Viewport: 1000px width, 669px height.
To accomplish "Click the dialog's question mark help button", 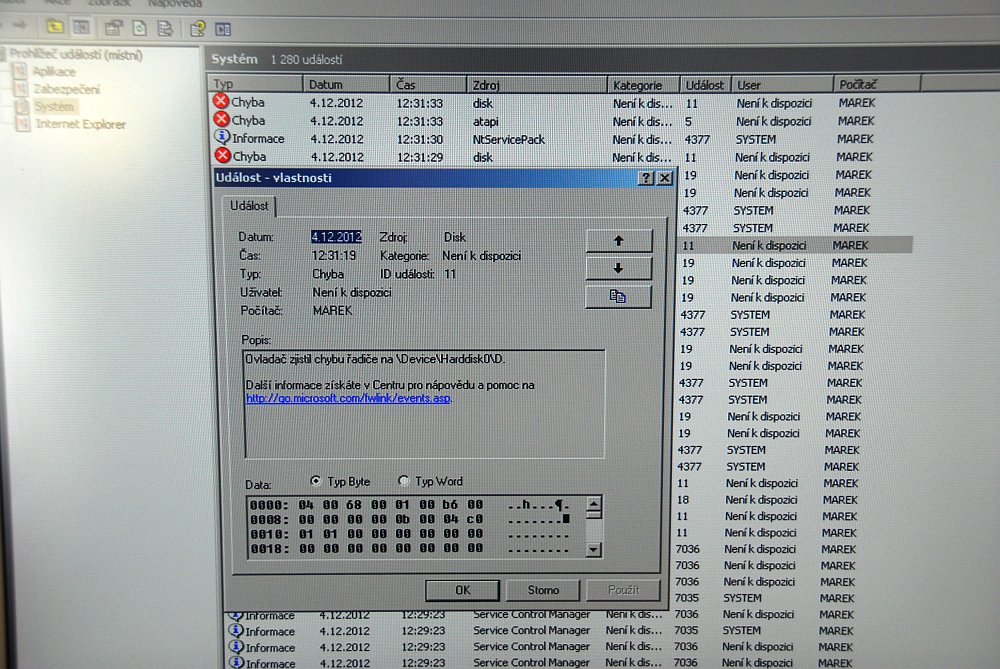I will [646, 178].
